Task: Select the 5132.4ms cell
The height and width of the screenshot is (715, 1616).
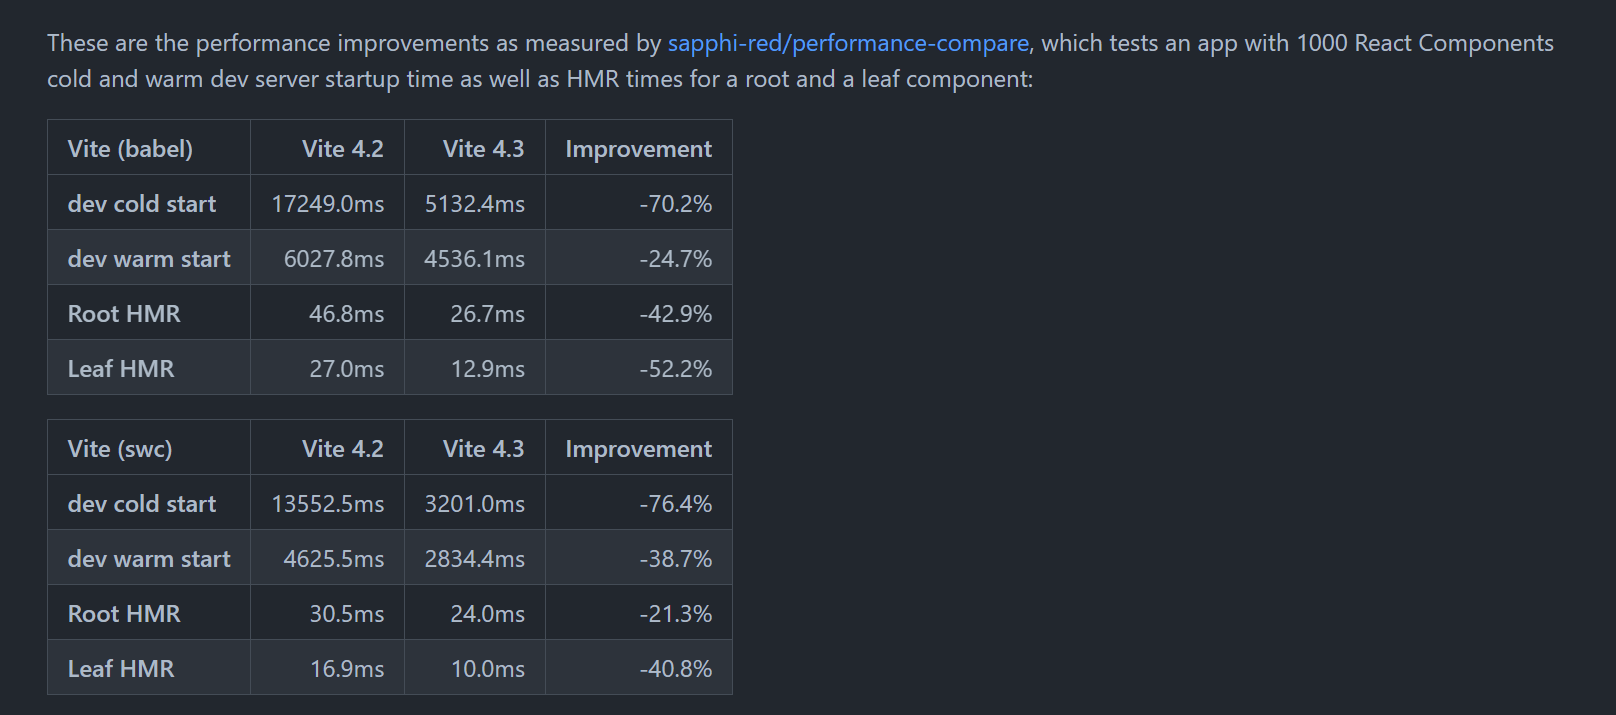Action: (x=474, y=204)
